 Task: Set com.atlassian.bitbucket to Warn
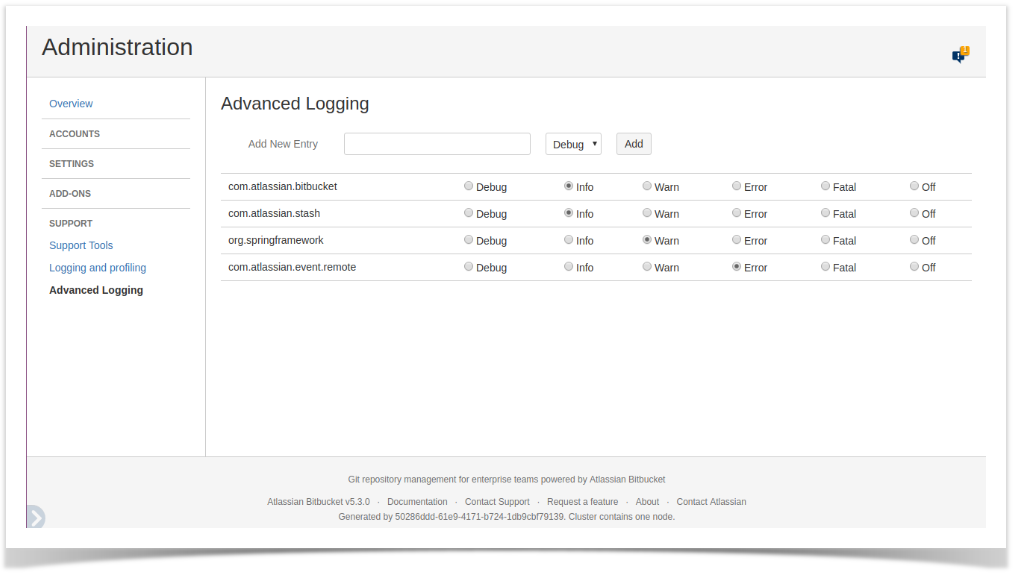pyautogui.click(x=647, y=186)
